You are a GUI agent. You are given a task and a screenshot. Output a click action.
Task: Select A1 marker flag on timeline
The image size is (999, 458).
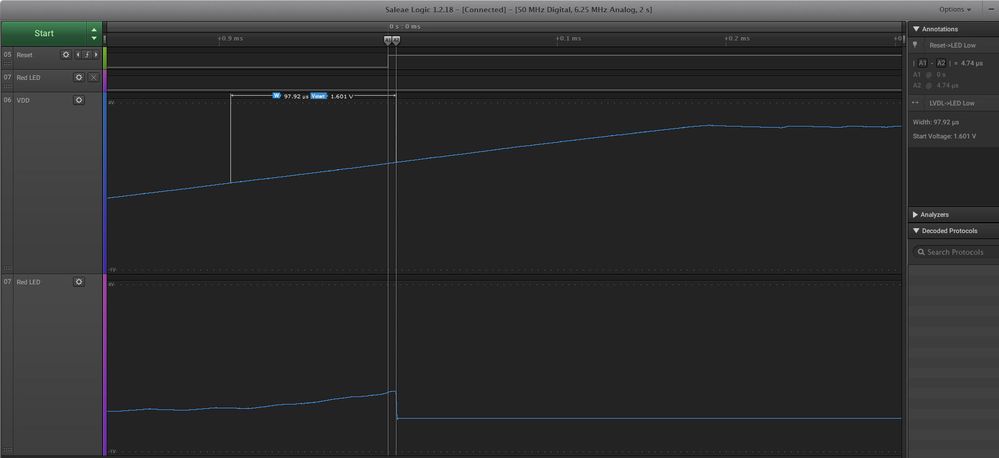(x=387, y=40)
